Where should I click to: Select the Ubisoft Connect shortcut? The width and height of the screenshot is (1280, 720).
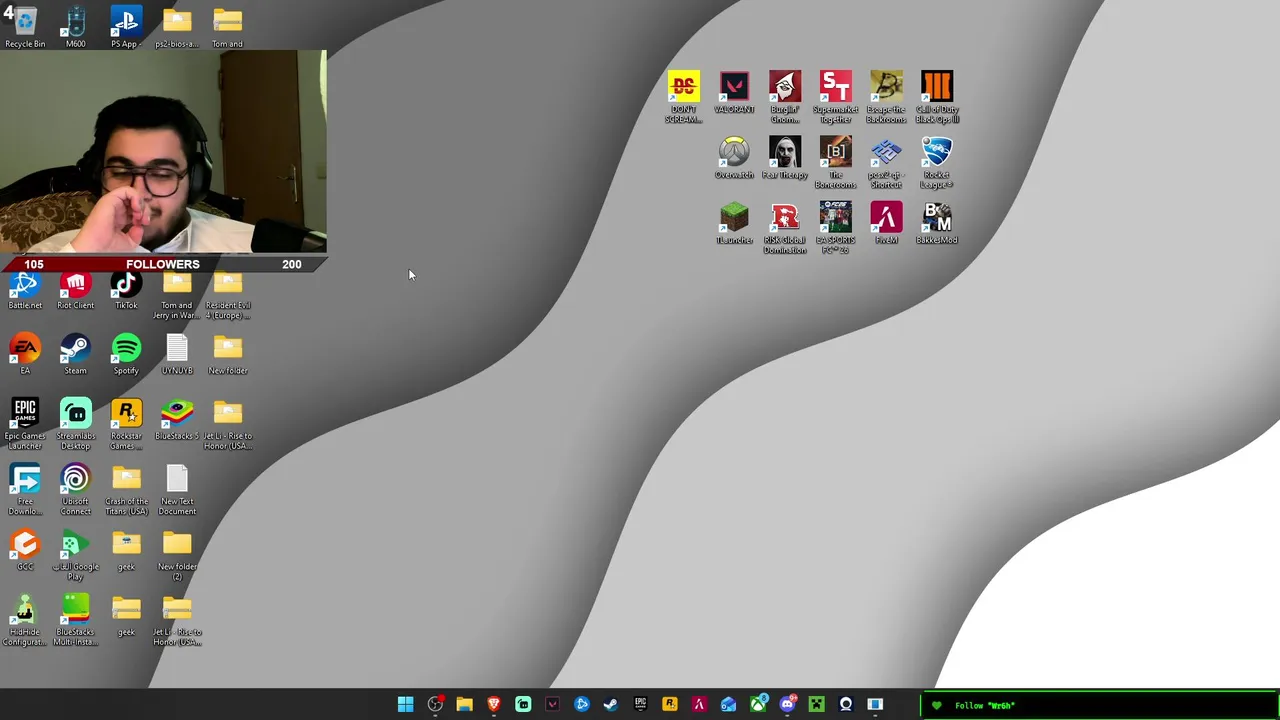75,490
